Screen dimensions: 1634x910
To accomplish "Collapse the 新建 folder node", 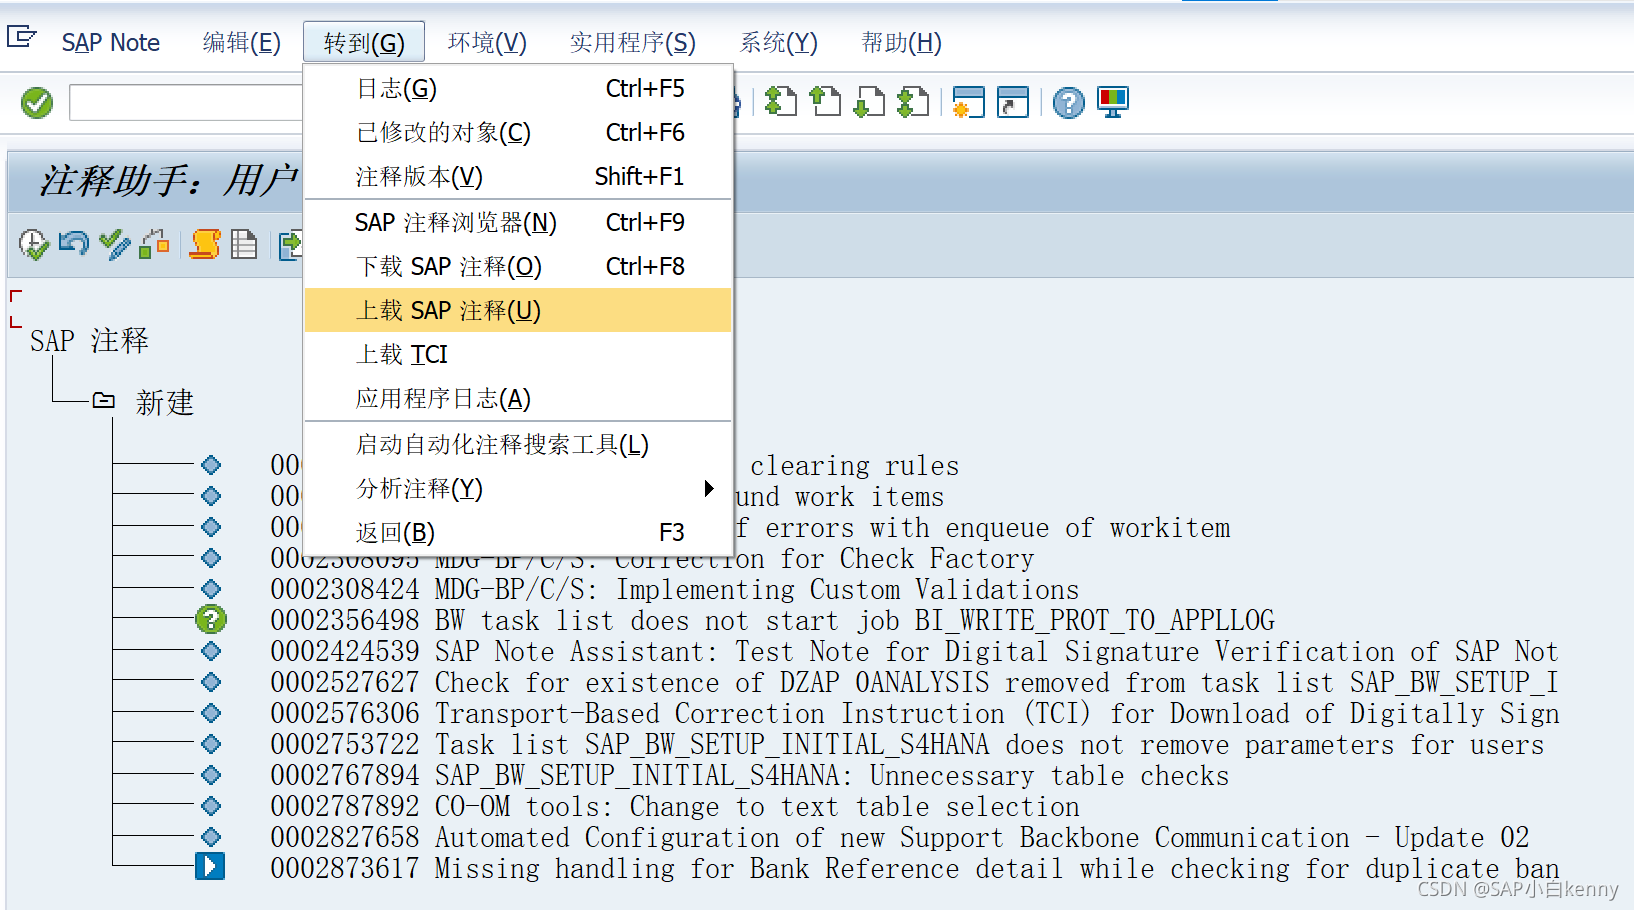I will pyautogui.click(x=104, y=401).
